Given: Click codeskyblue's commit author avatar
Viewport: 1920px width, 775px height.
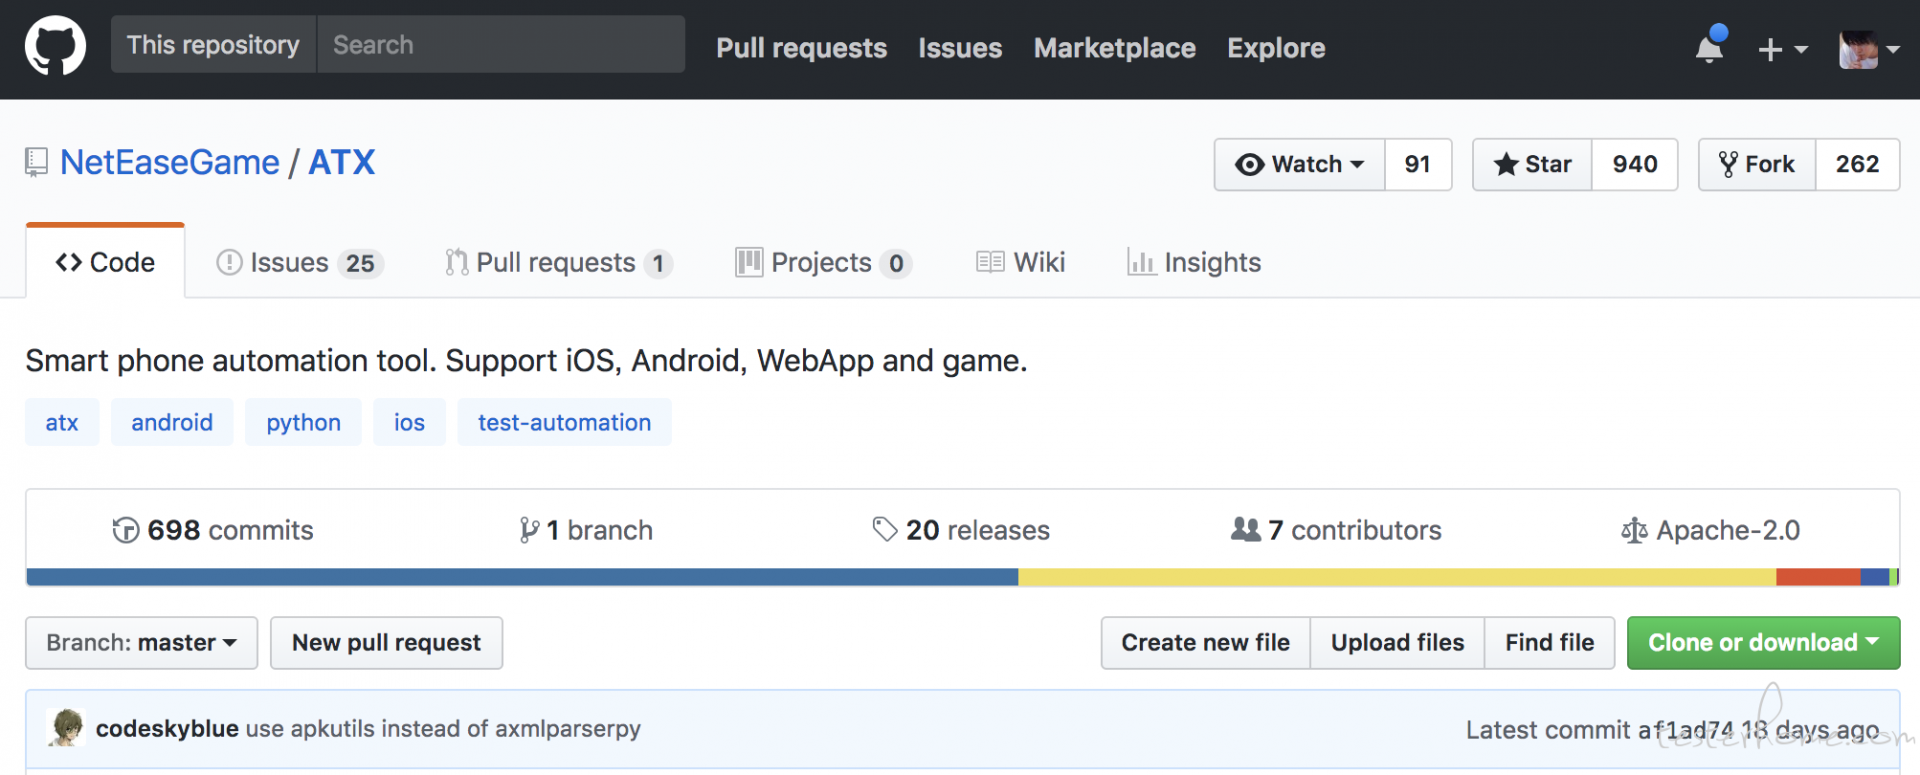Looking at the screenshot, I should pyautogui.click(x=66, y=728).
